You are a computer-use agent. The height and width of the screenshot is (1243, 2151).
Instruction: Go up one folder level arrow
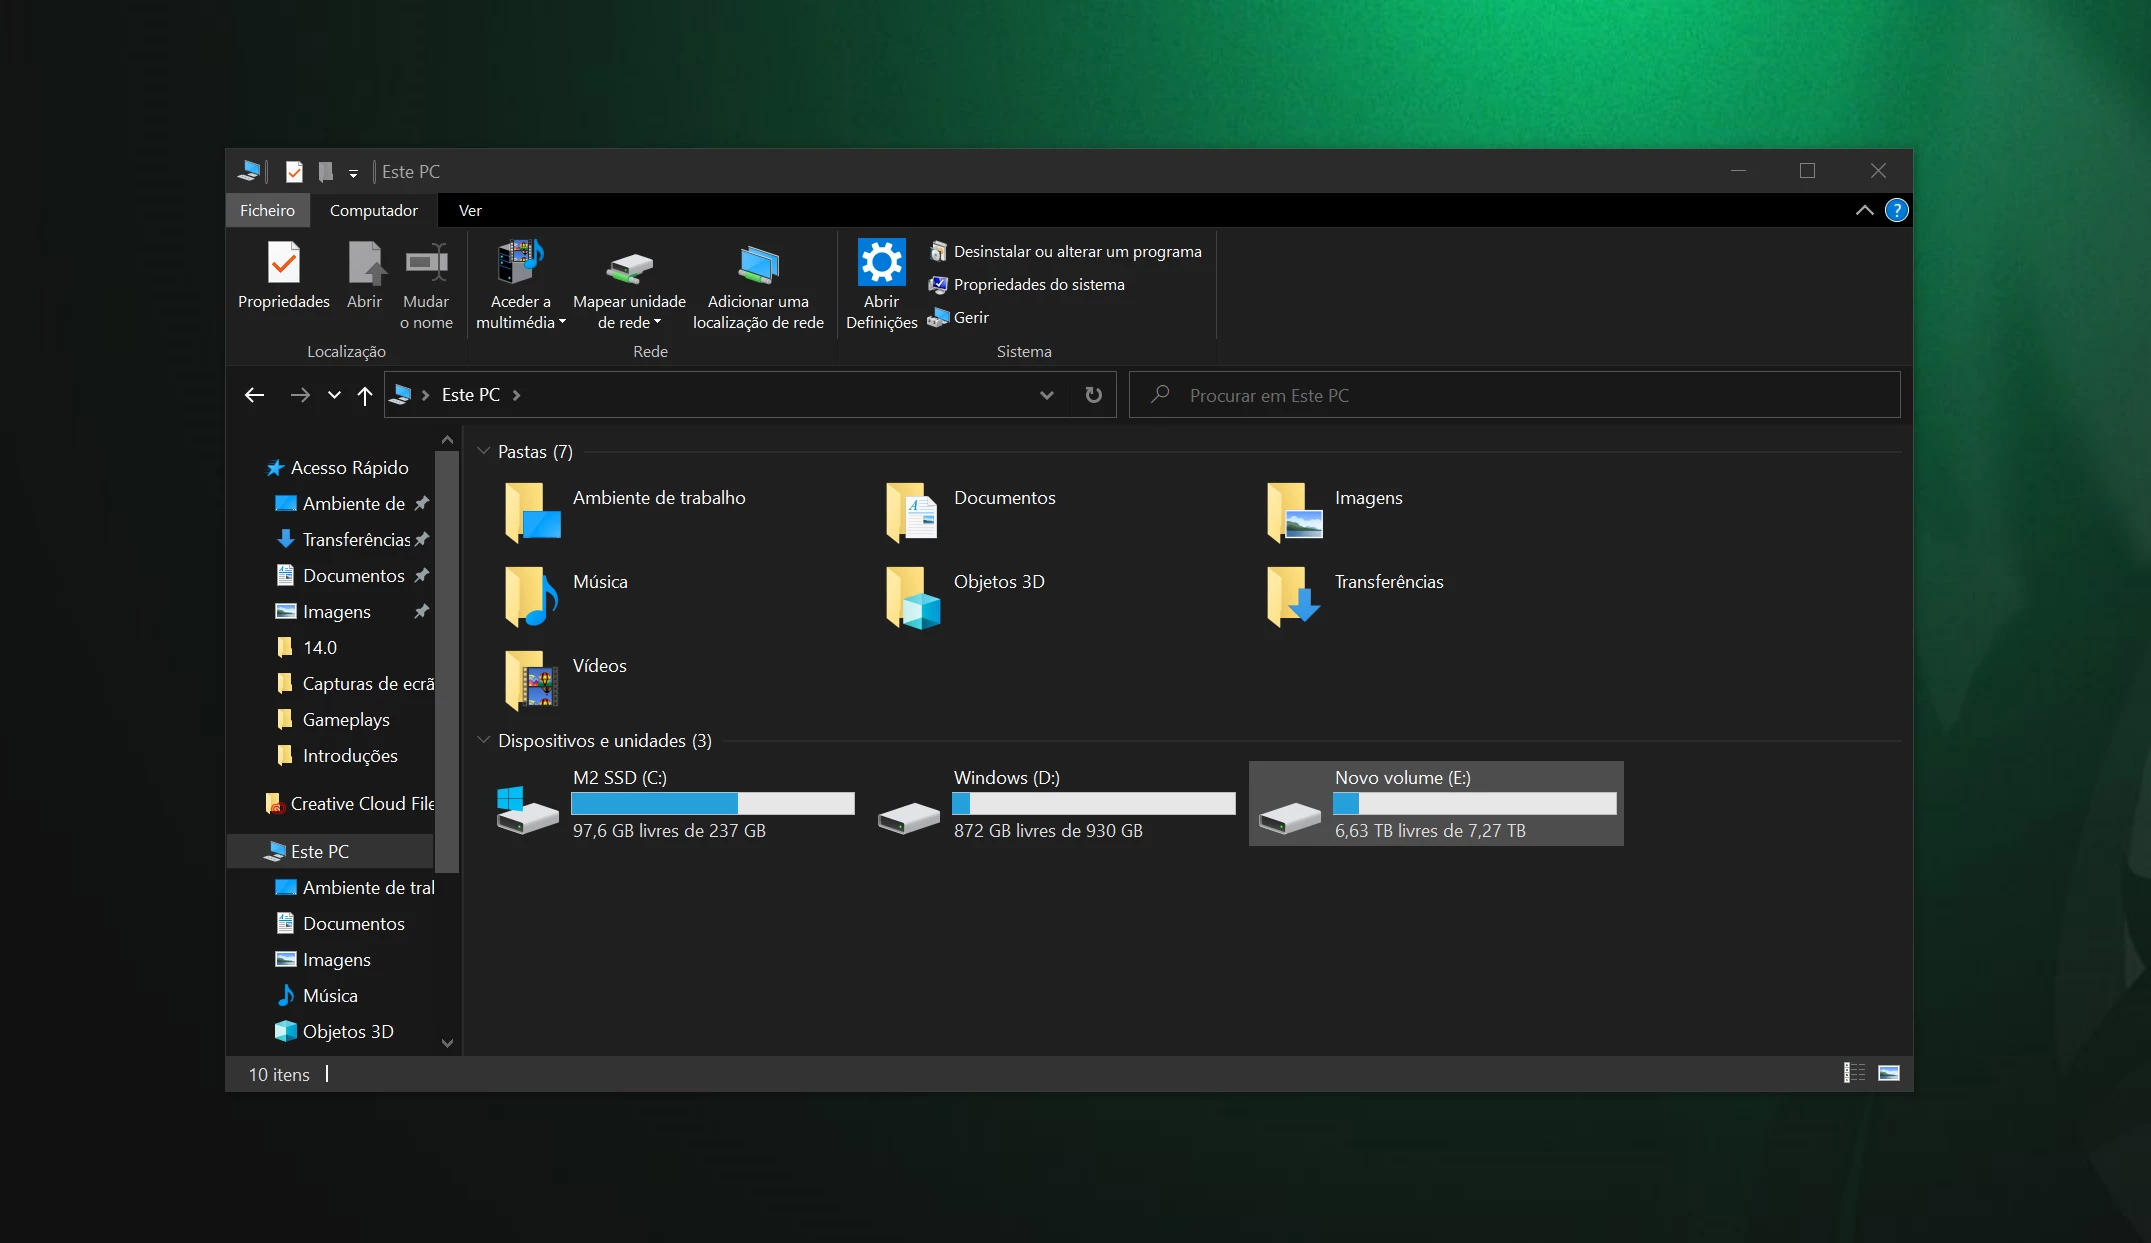point(365,395)
